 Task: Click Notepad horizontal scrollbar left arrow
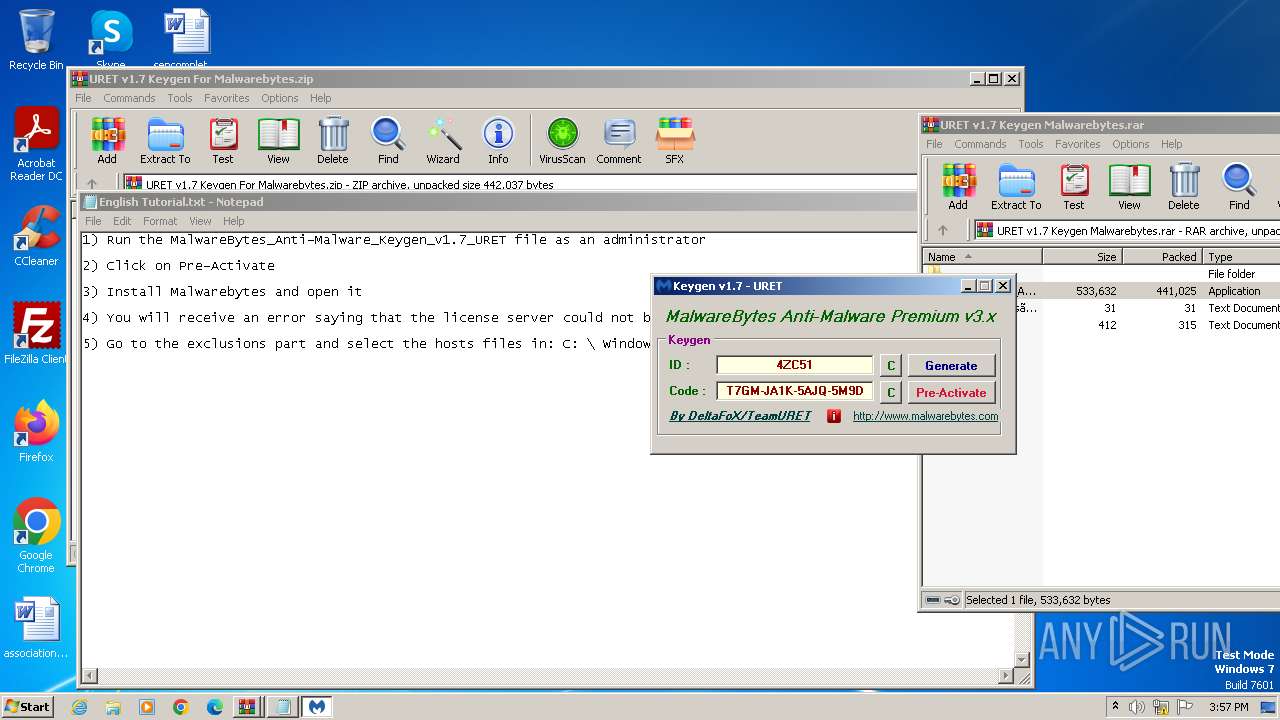[x=89, y=677]
